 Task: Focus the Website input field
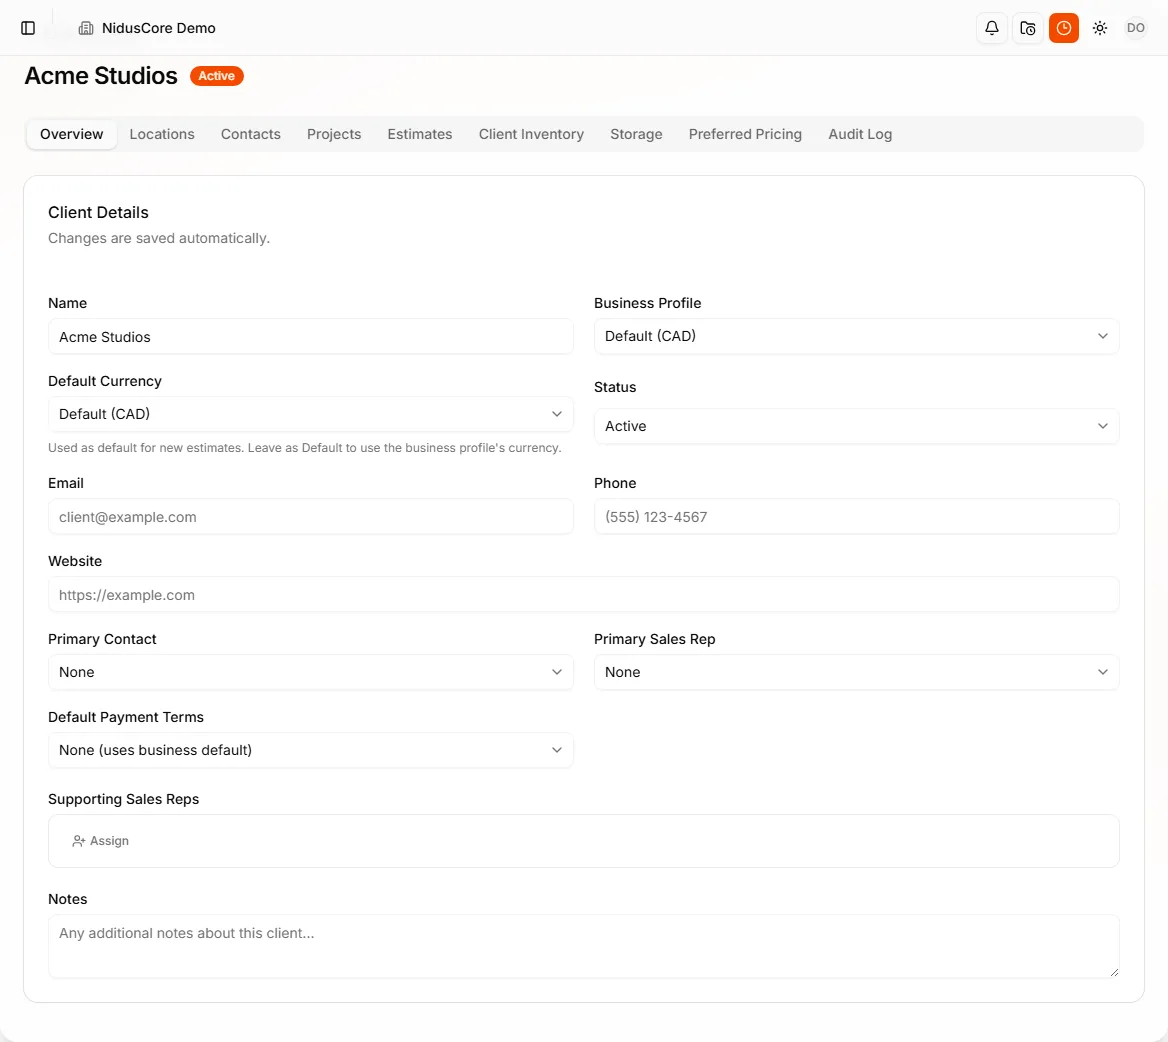[583, 595]
